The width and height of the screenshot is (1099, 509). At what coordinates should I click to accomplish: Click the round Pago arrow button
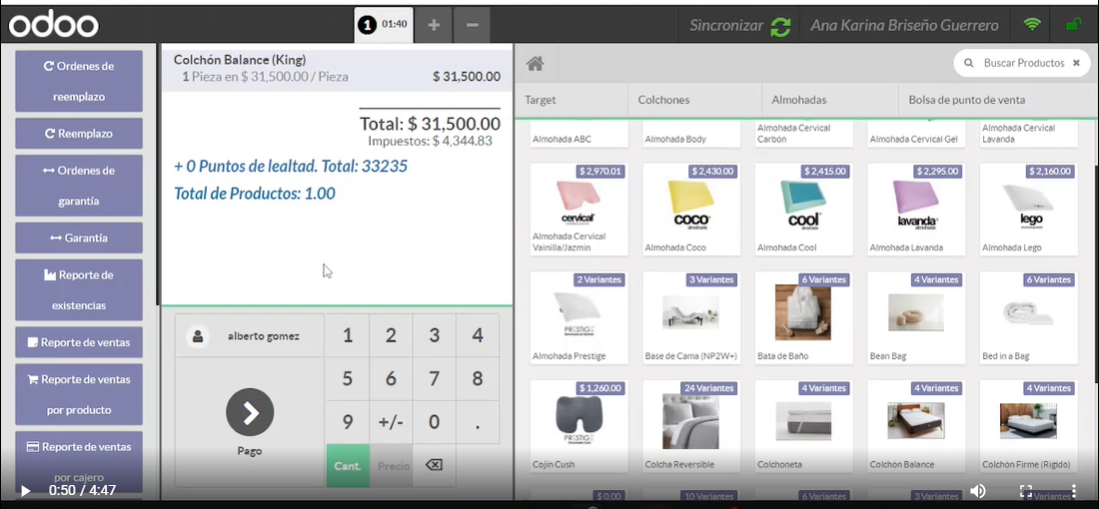click(250, 412)
